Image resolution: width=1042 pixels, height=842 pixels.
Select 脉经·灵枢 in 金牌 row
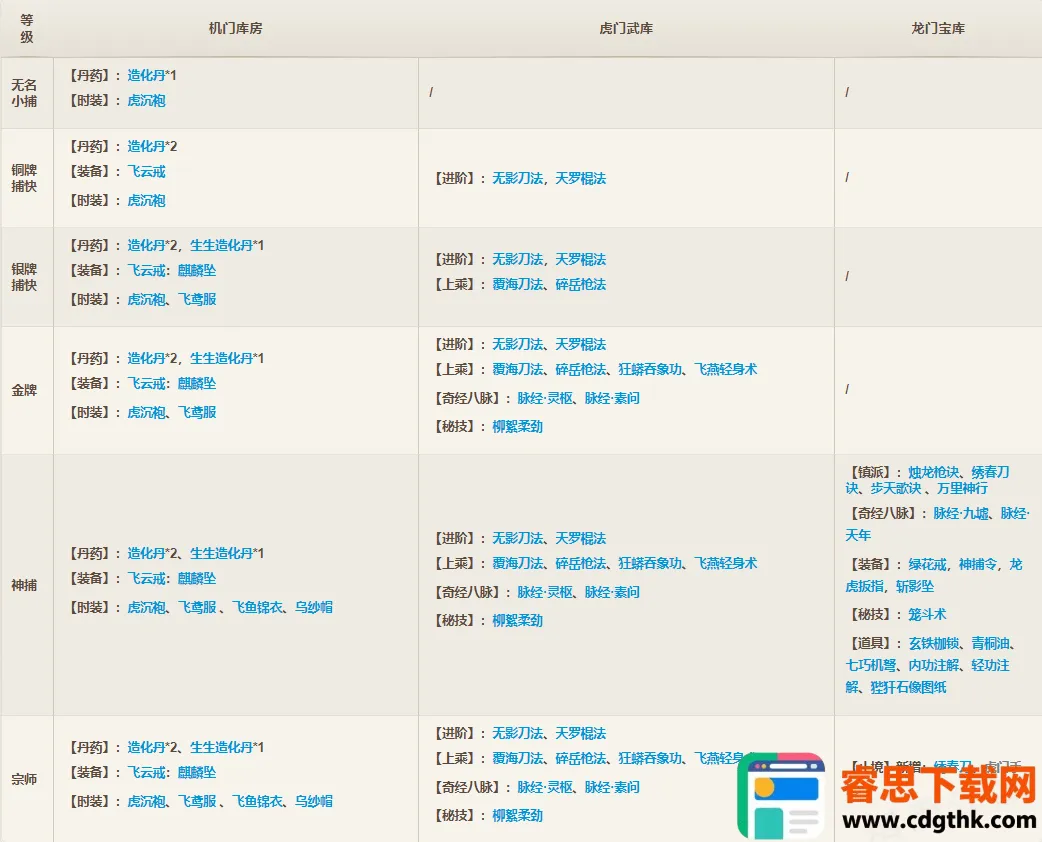click(x=545, y=399)
